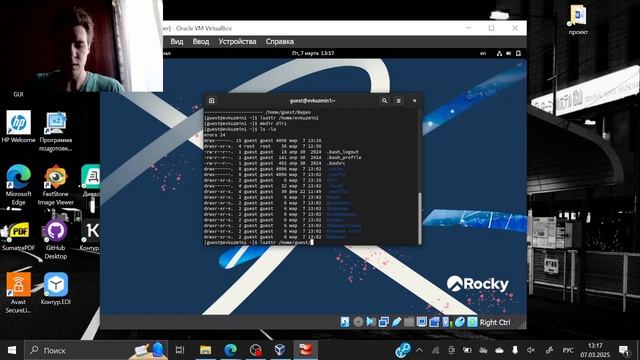Click the Поиск search box on taskbar
This screenshot has width=640, height=360.
(x=96, y=350)
